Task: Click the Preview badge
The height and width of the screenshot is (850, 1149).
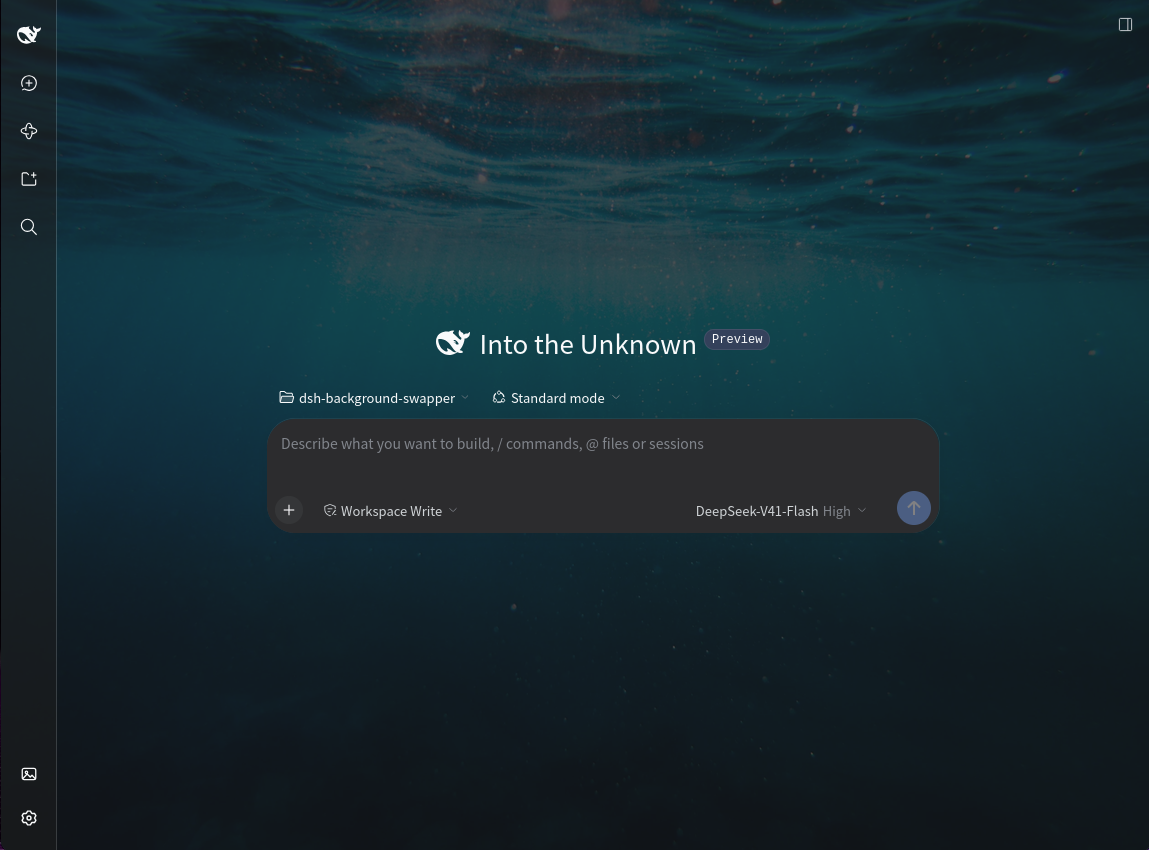Action: [736, 339]
